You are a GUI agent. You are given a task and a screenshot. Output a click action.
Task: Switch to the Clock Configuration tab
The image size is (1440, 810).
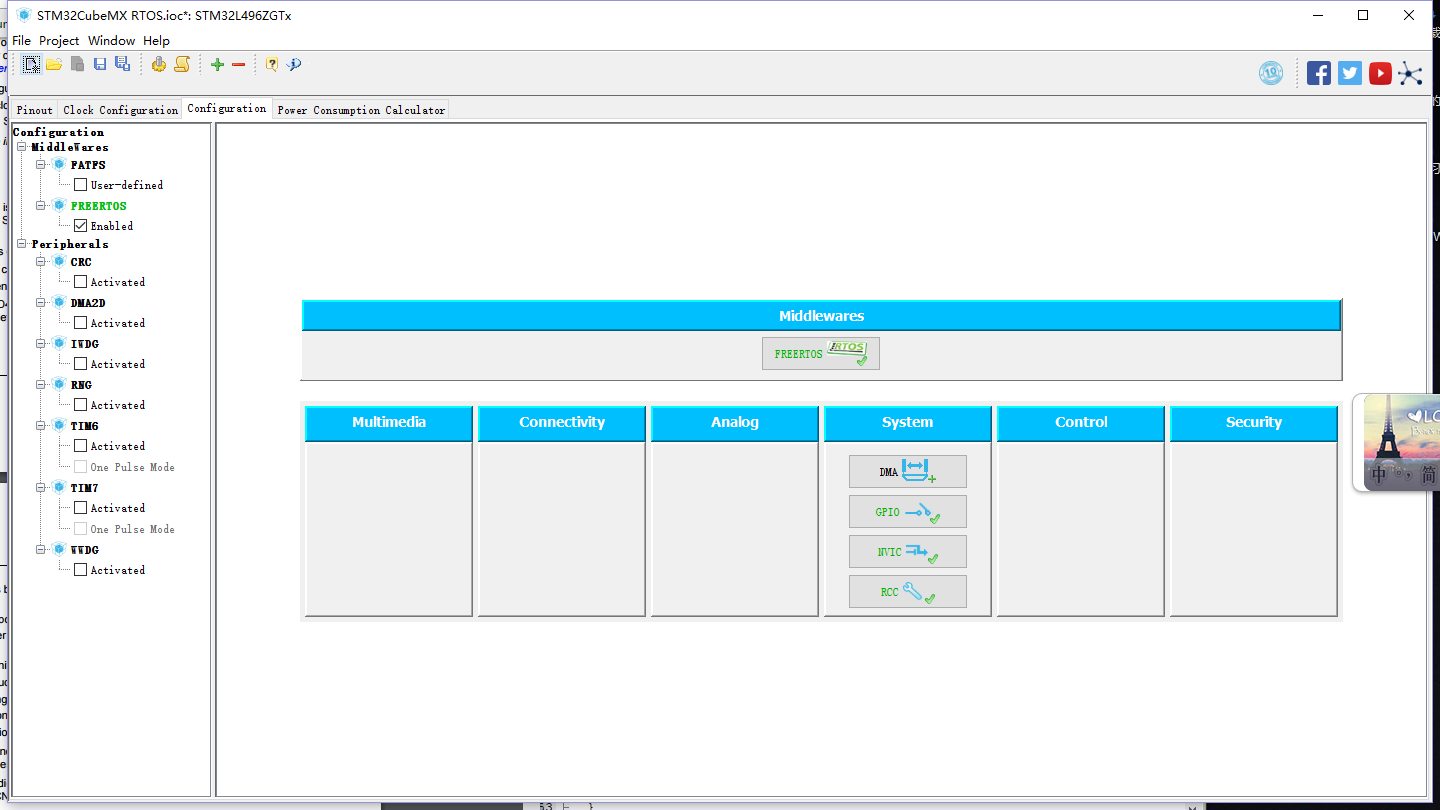(120, 110)
